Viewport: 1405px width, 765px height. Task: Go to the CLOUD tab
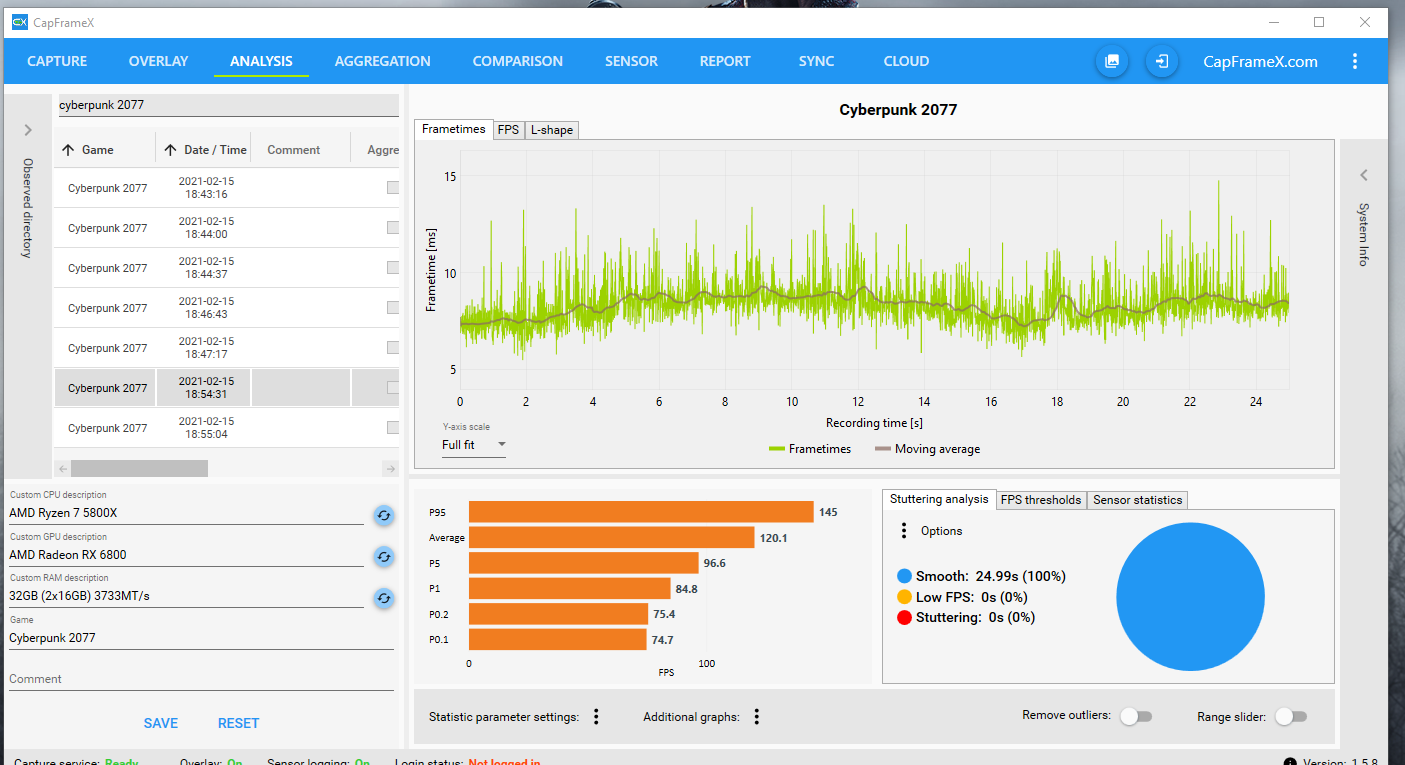tap(906, 61)
